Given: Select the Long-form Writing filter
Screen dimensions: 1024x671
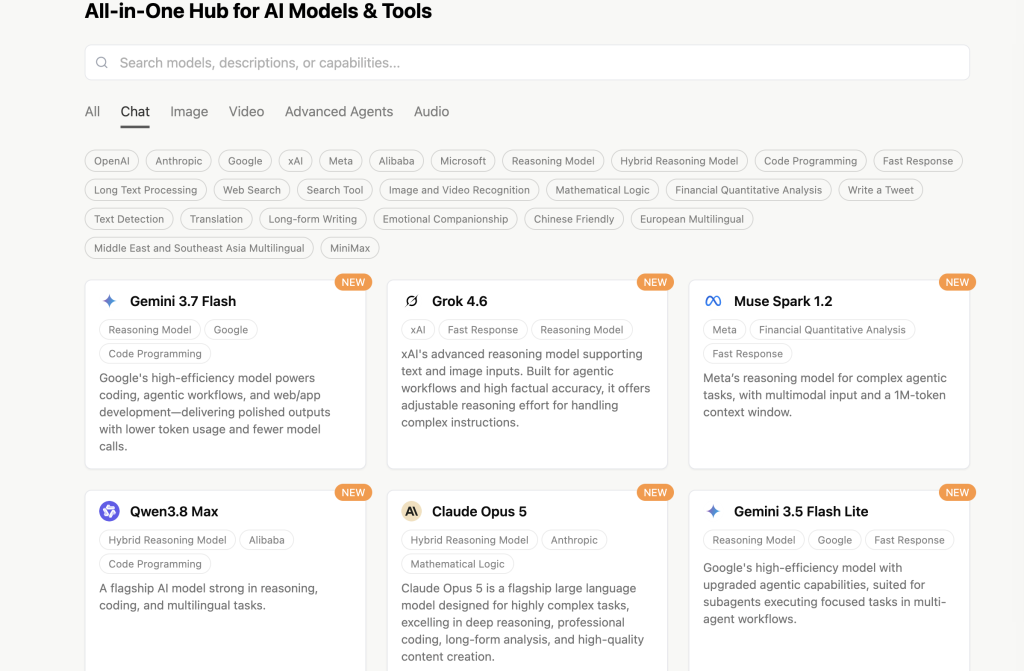Looking at the screenshot, I should (313, 219).
